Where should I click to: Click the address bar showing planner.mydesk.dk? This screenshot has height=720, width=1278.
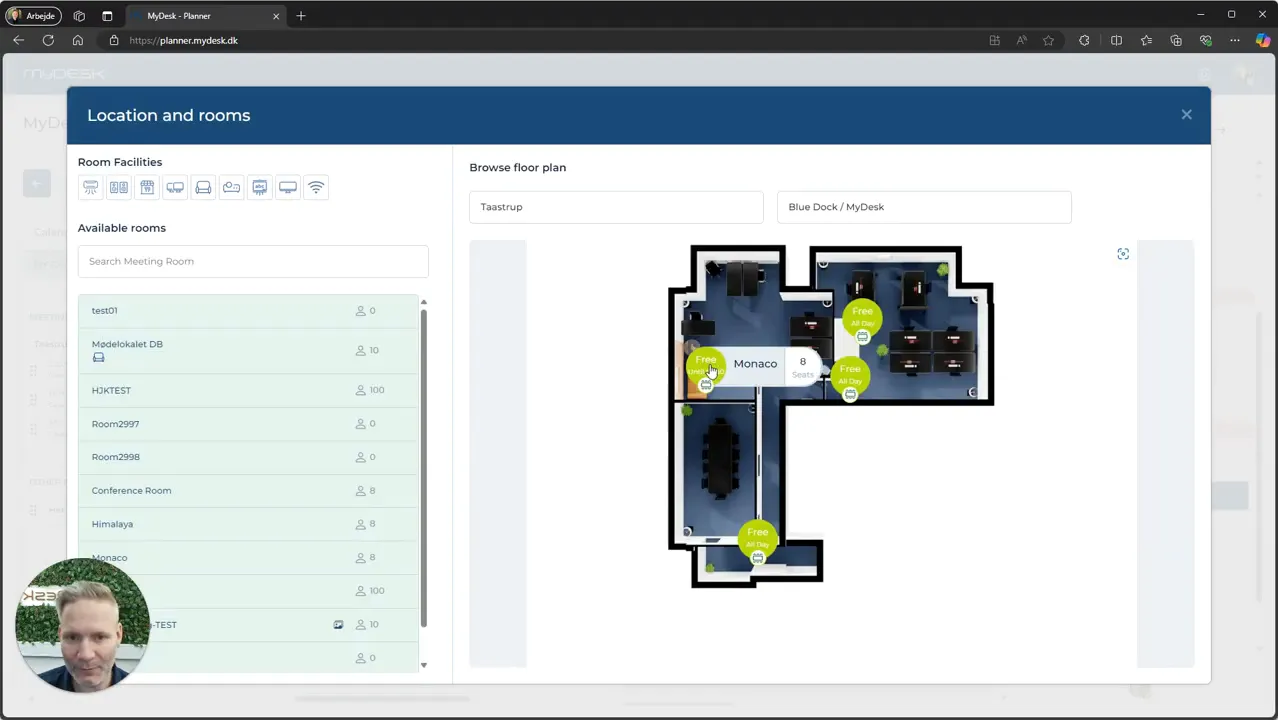click(x=540, y=40)
